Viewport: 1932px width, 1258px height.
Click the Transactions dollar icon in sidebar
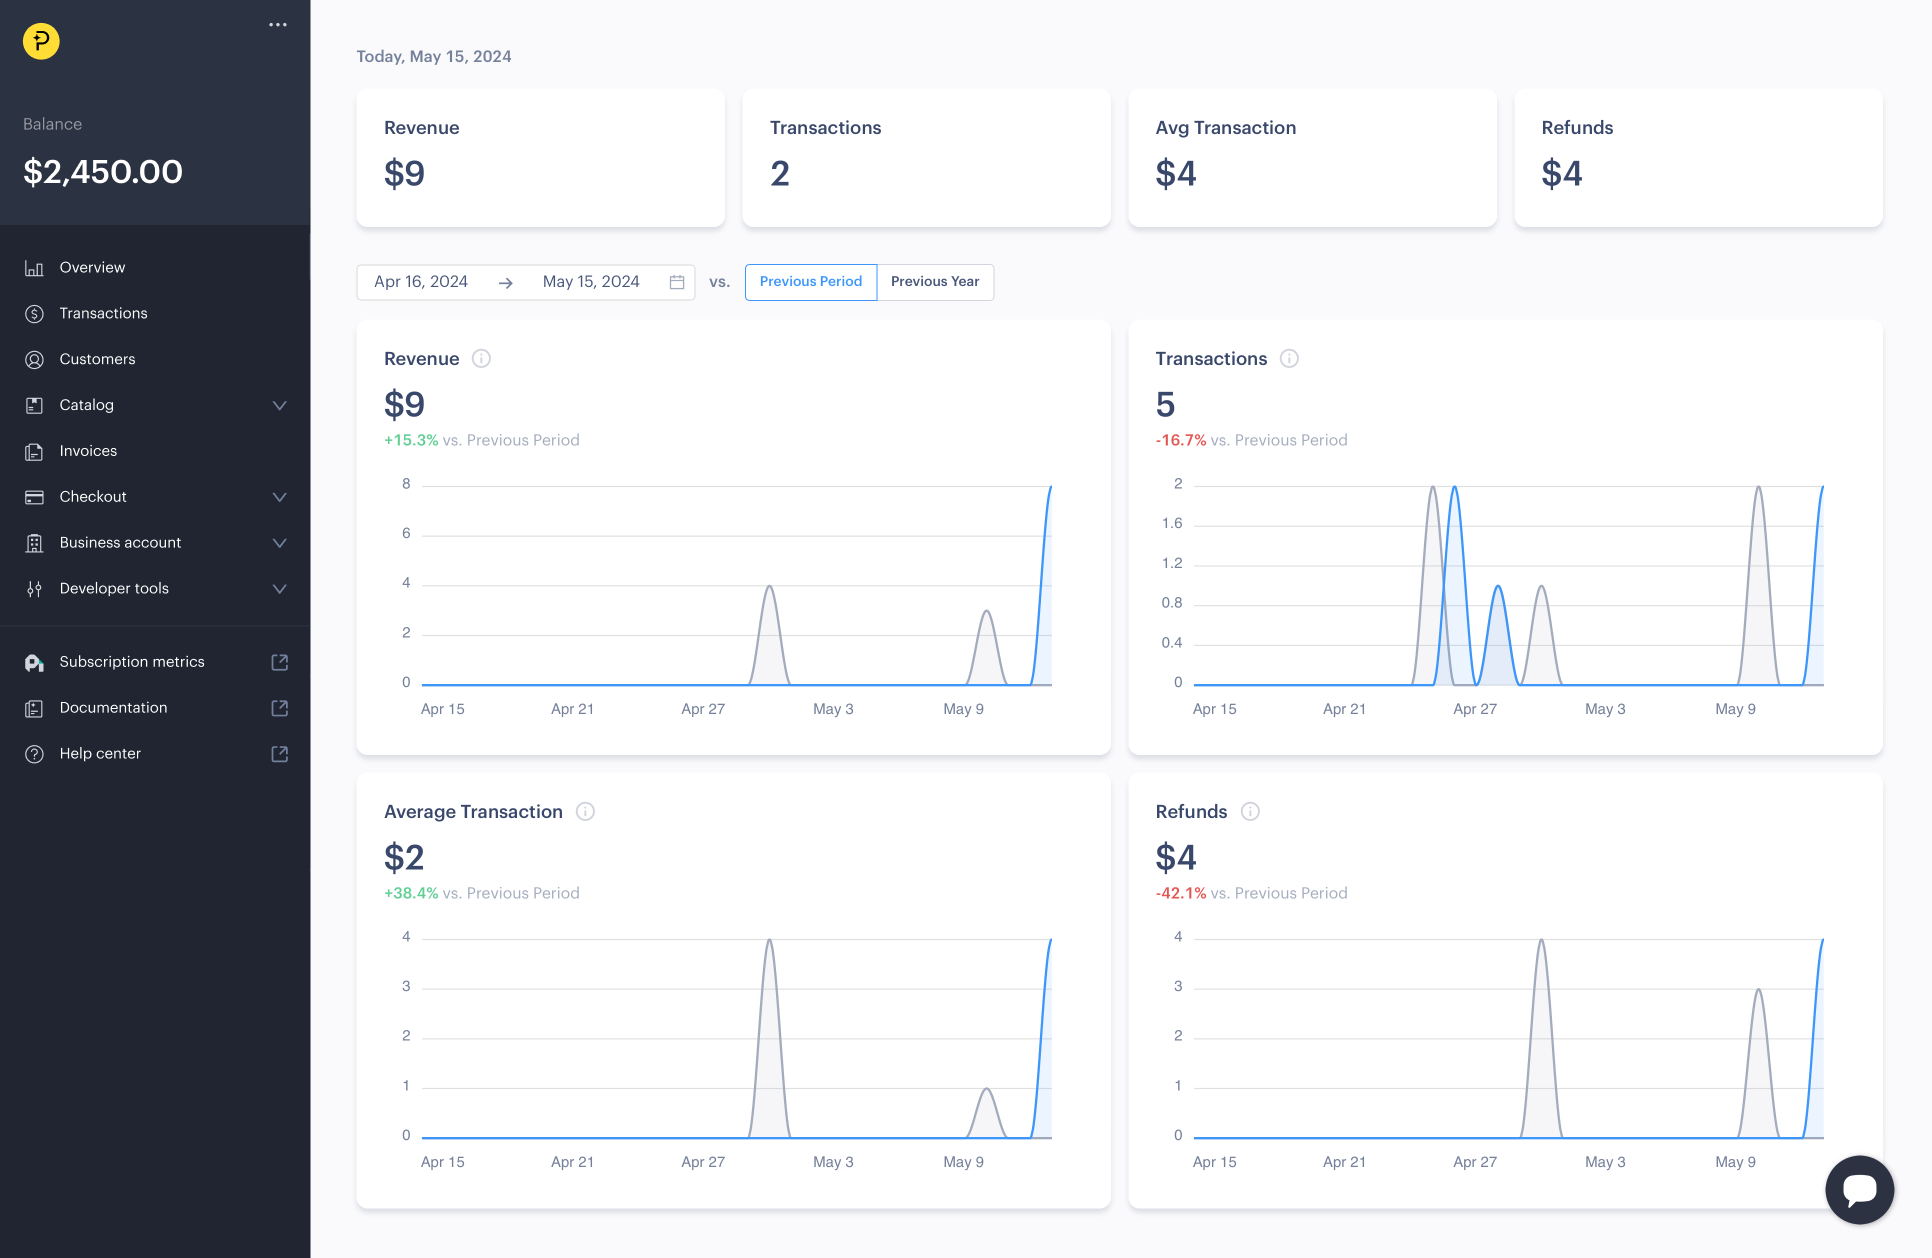pos(34,314)
